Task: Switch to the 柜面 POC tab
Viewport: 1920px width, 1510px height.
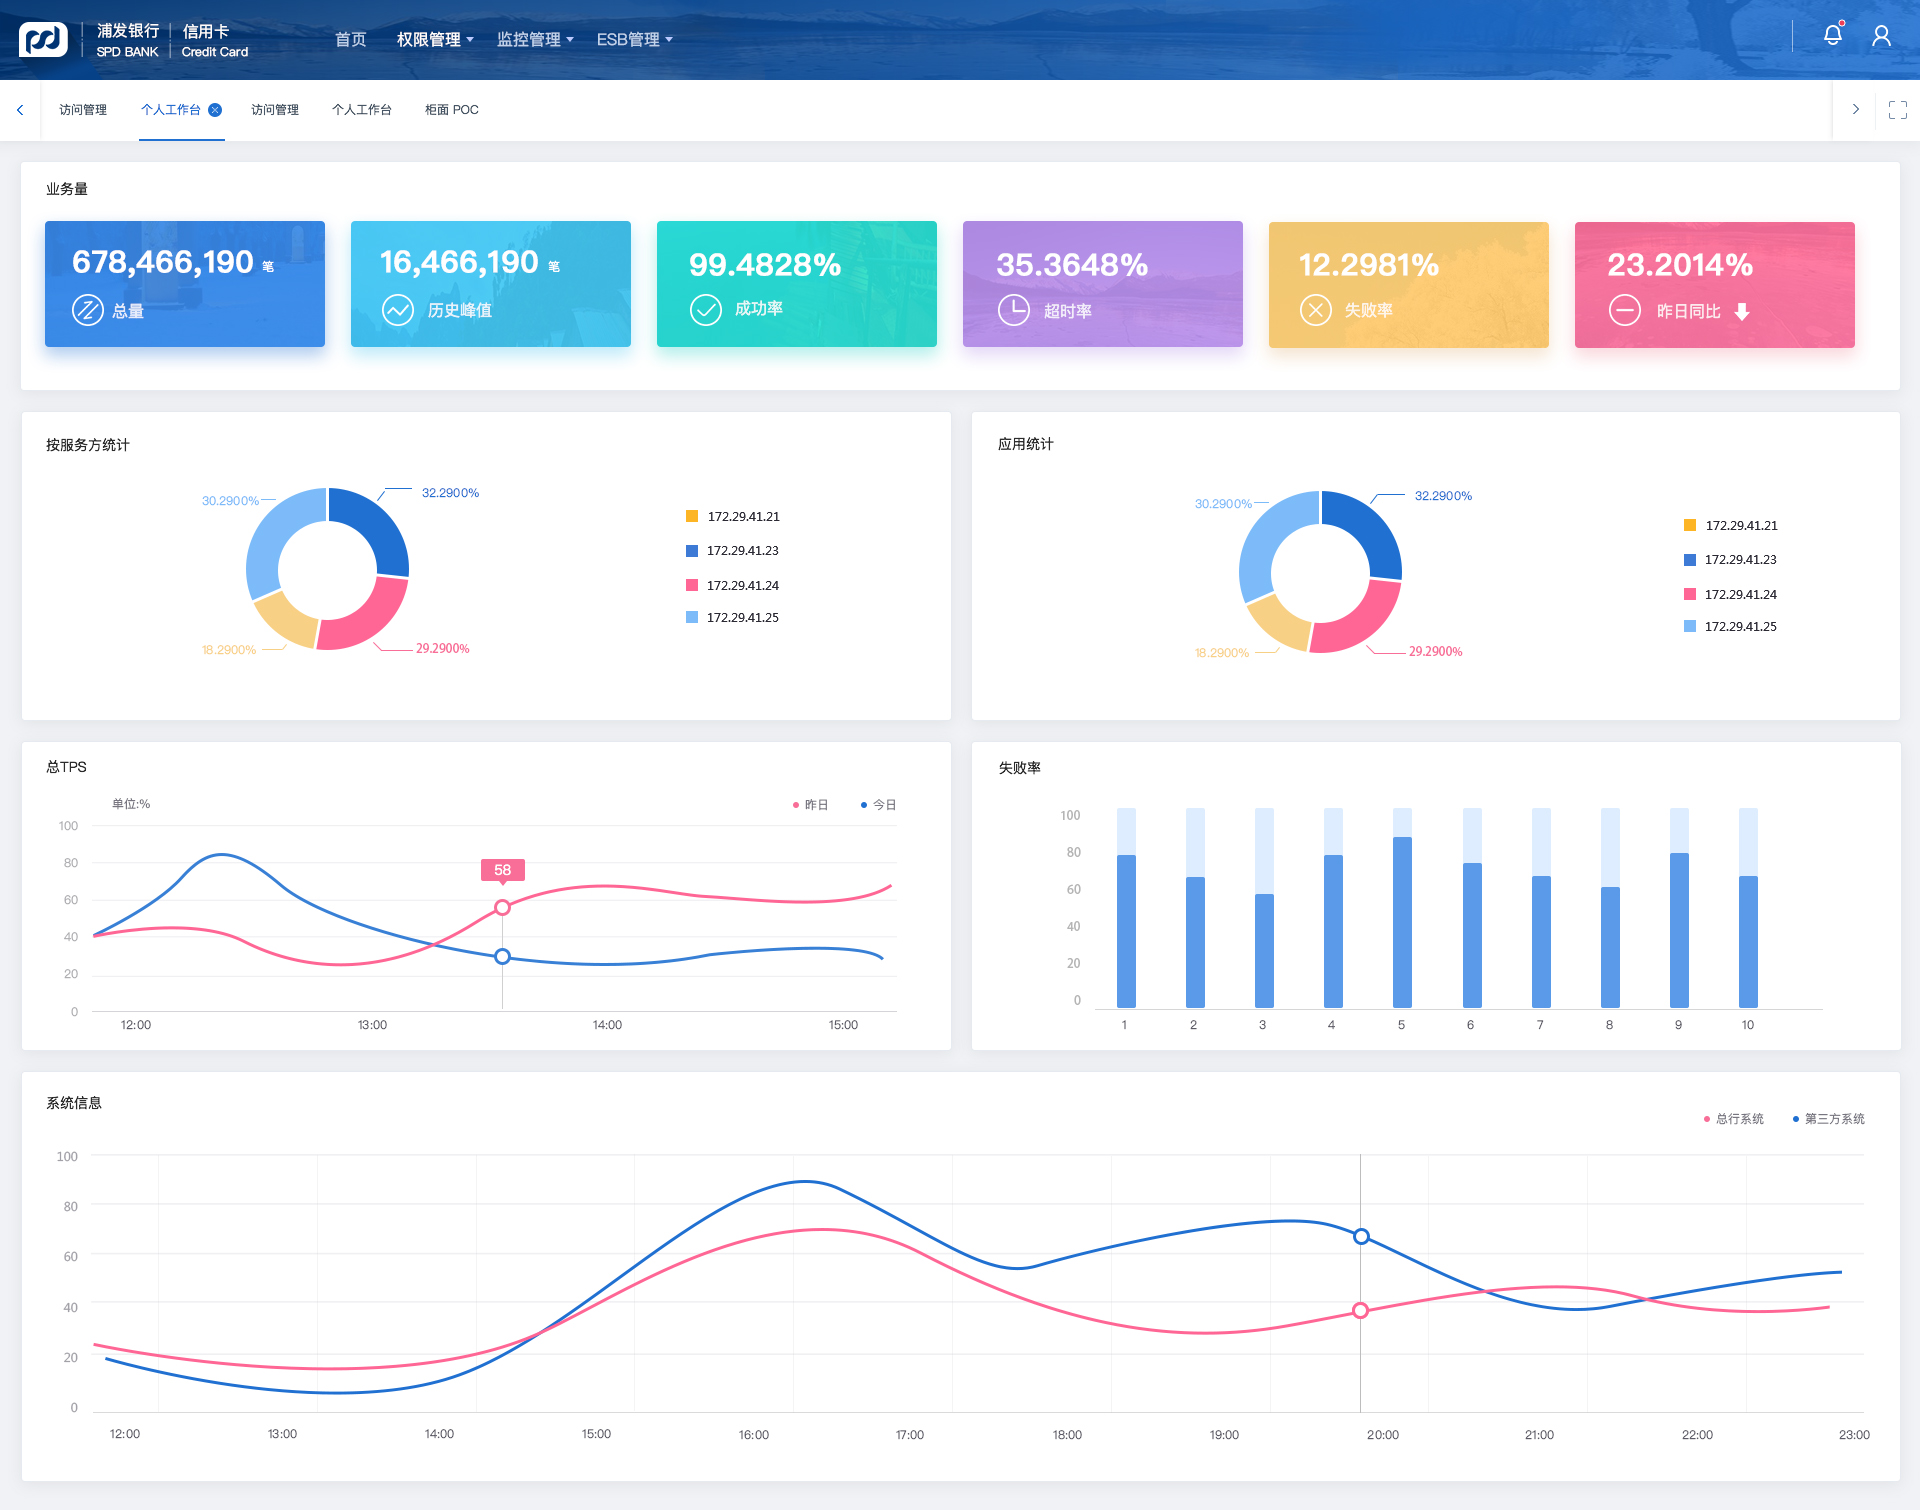Action: click(452, 110)
